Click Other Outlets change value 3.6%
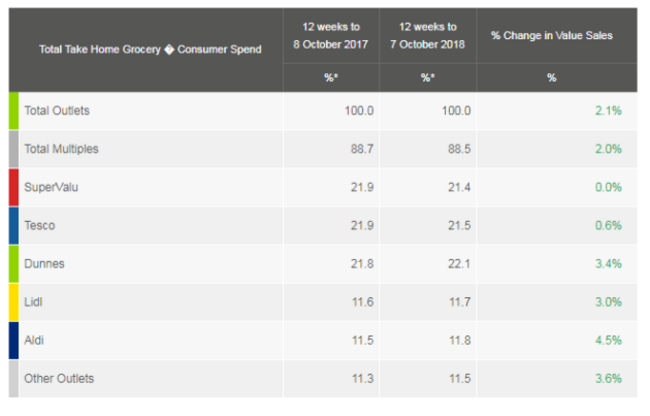This screenshot has width=650, height=416. click(609, 378)
